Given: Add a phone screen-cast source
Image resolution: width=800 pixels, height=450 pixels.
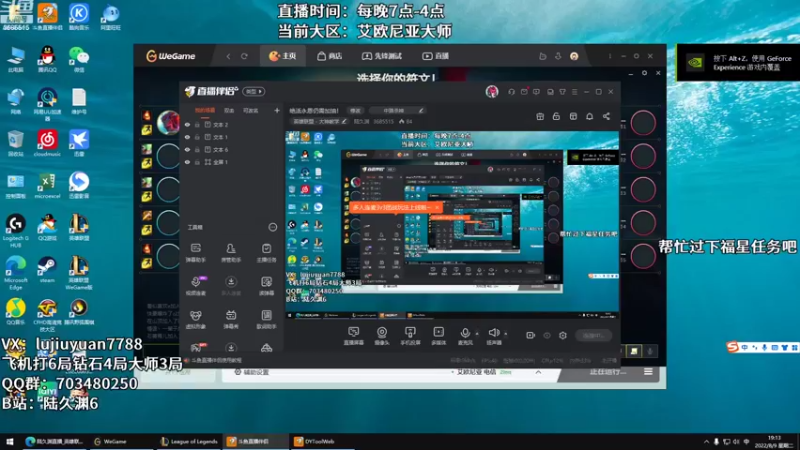Looking at the screenshot, I should 410,336.
